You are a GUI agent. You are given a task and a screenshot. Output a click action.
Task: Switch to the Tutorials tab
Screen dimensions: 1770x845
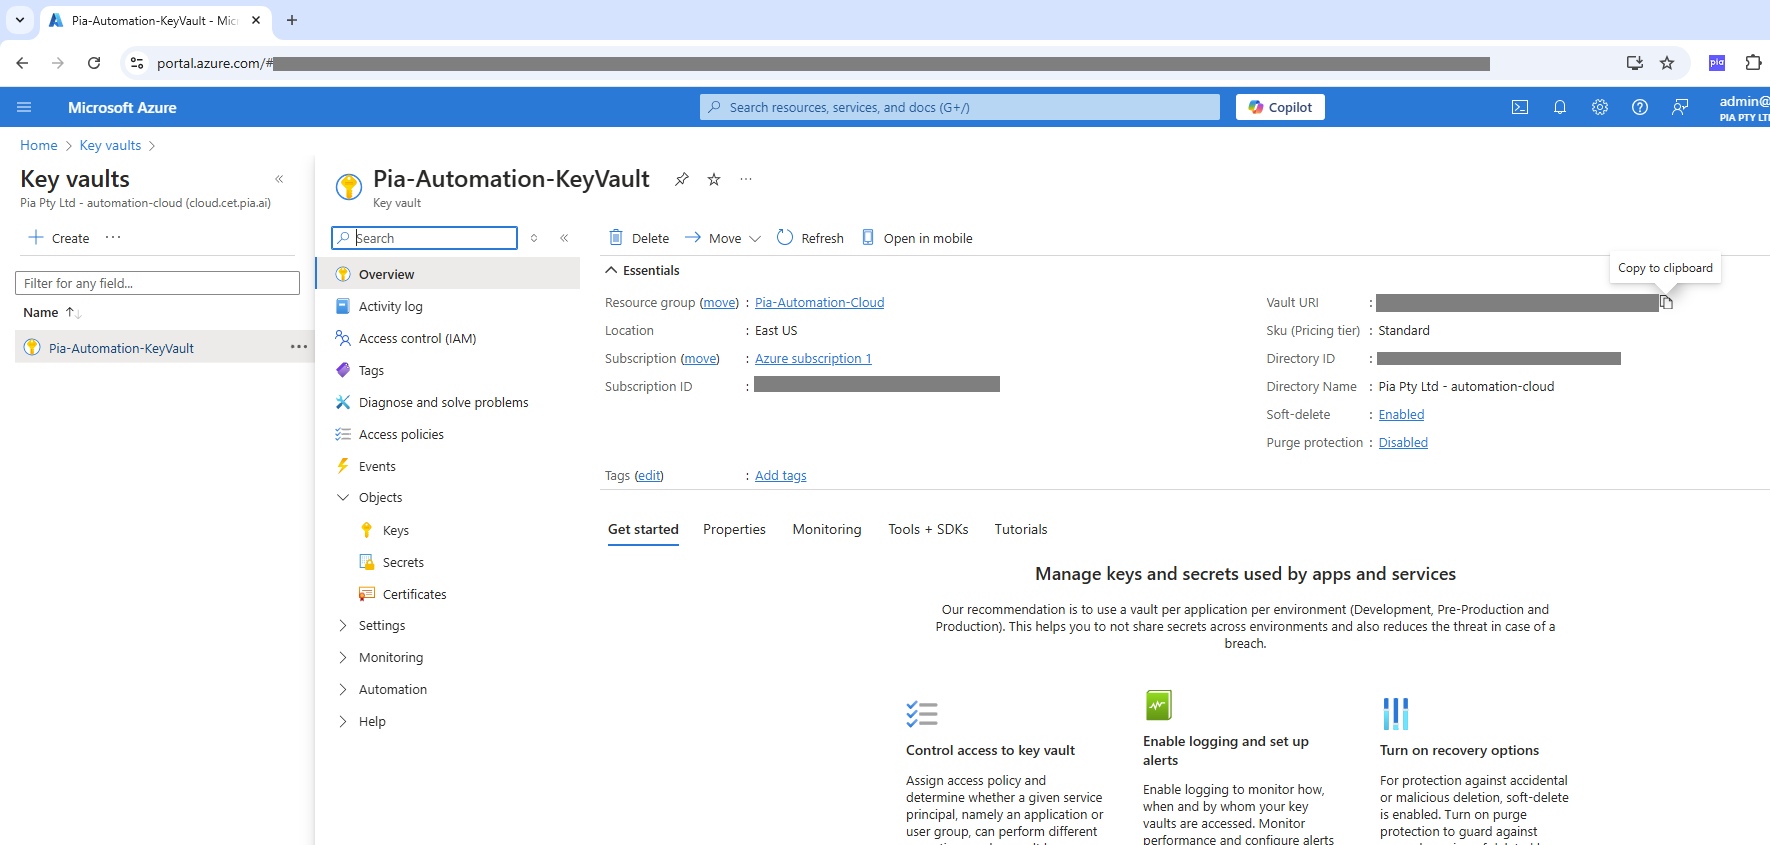1021,529
